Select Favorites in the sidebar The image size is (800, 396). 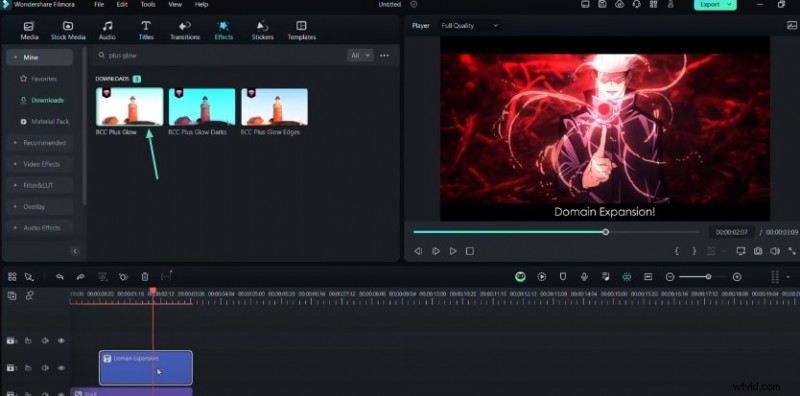click(39, 79)
